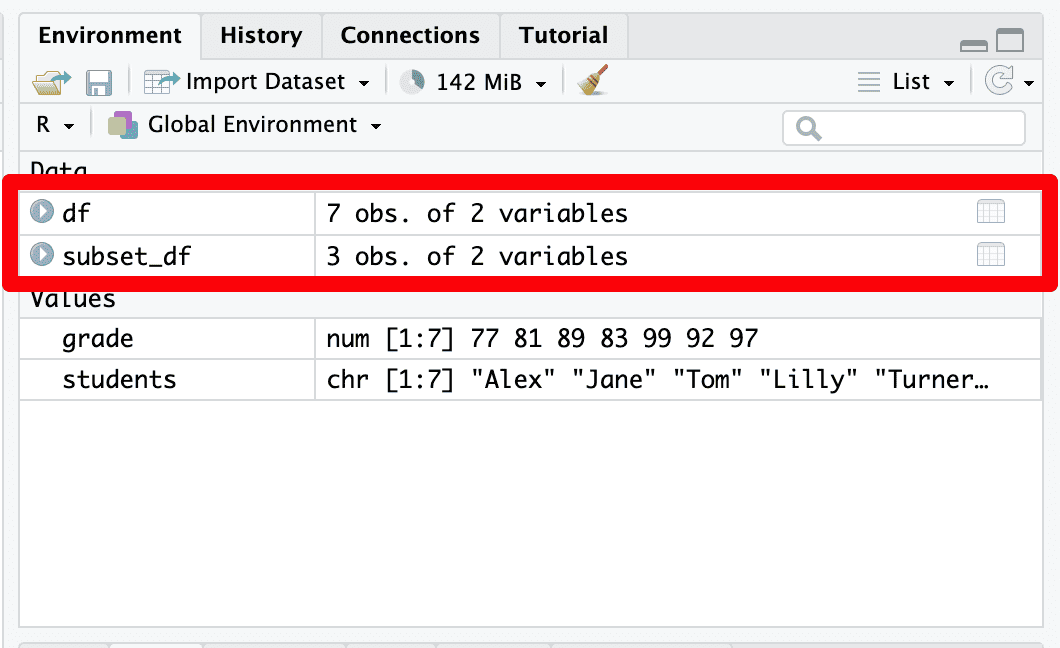
Task: Open subset_df in viewer via its table icon
Action: point(990,255)
